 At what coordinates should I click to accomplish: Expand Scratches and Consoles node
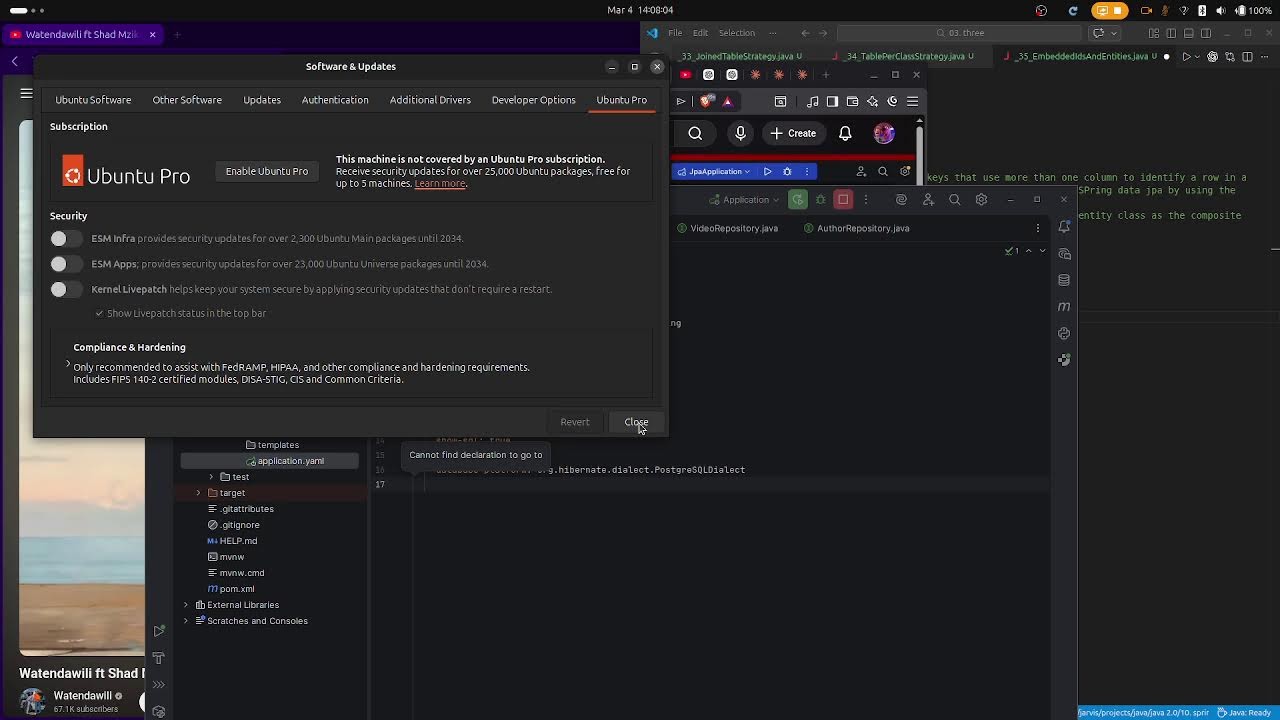tap(185, 621)
